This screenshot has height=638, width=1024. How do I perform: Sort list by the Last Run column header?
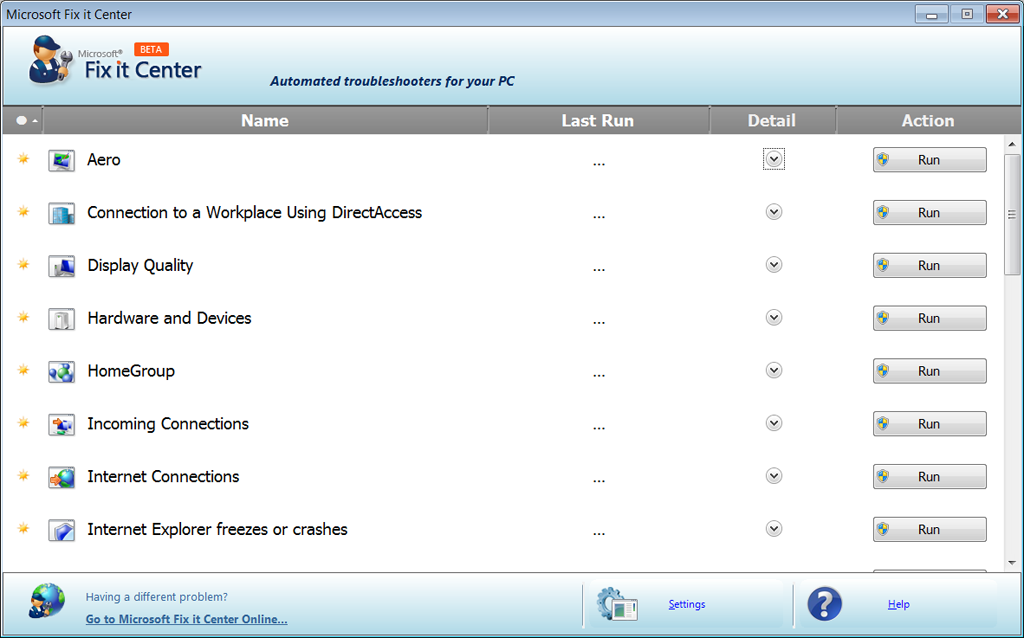pyautogui.click(x=598, y=120)
